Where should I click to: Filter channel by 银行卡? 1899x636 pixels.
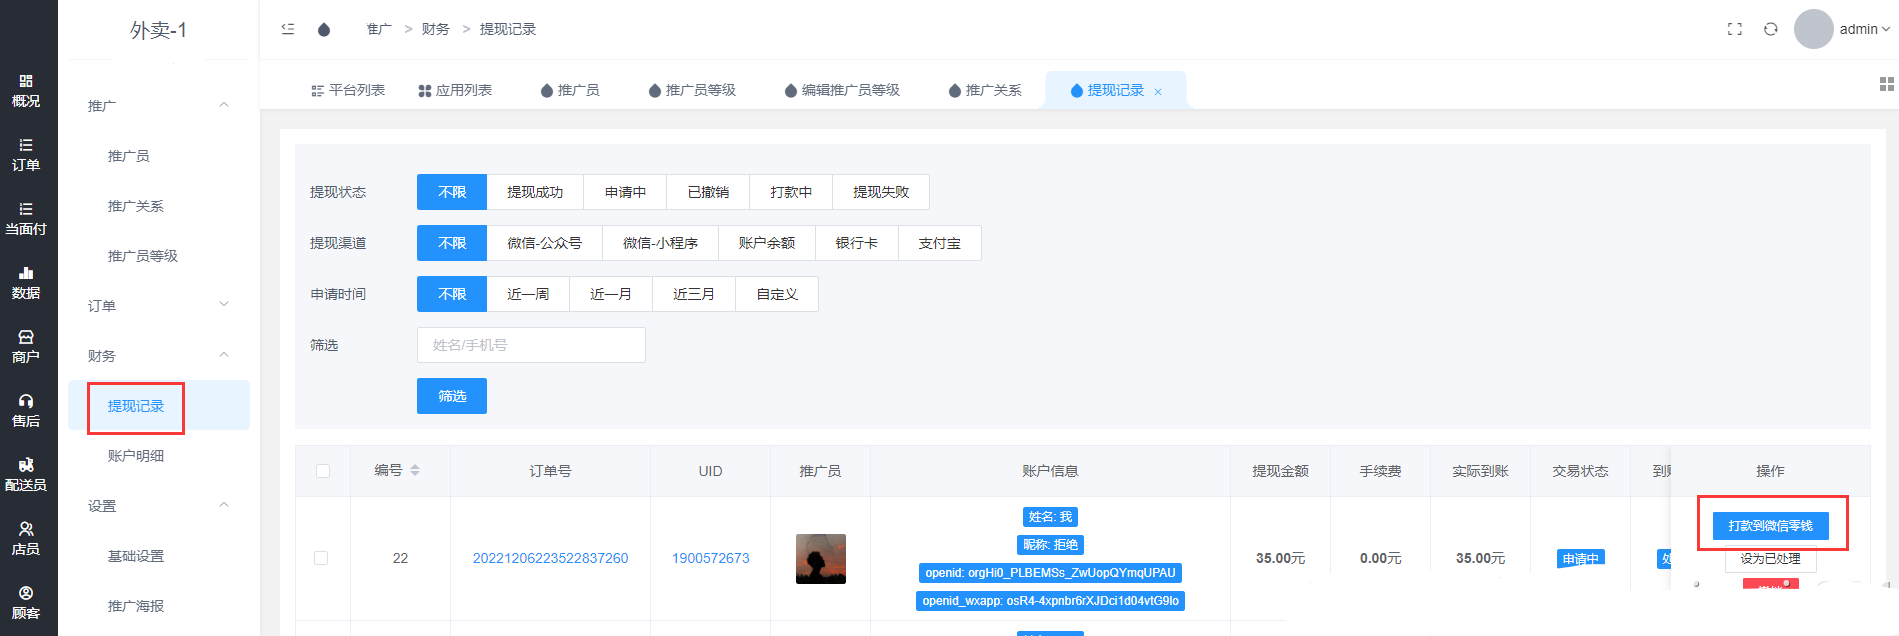pos(857,243)
